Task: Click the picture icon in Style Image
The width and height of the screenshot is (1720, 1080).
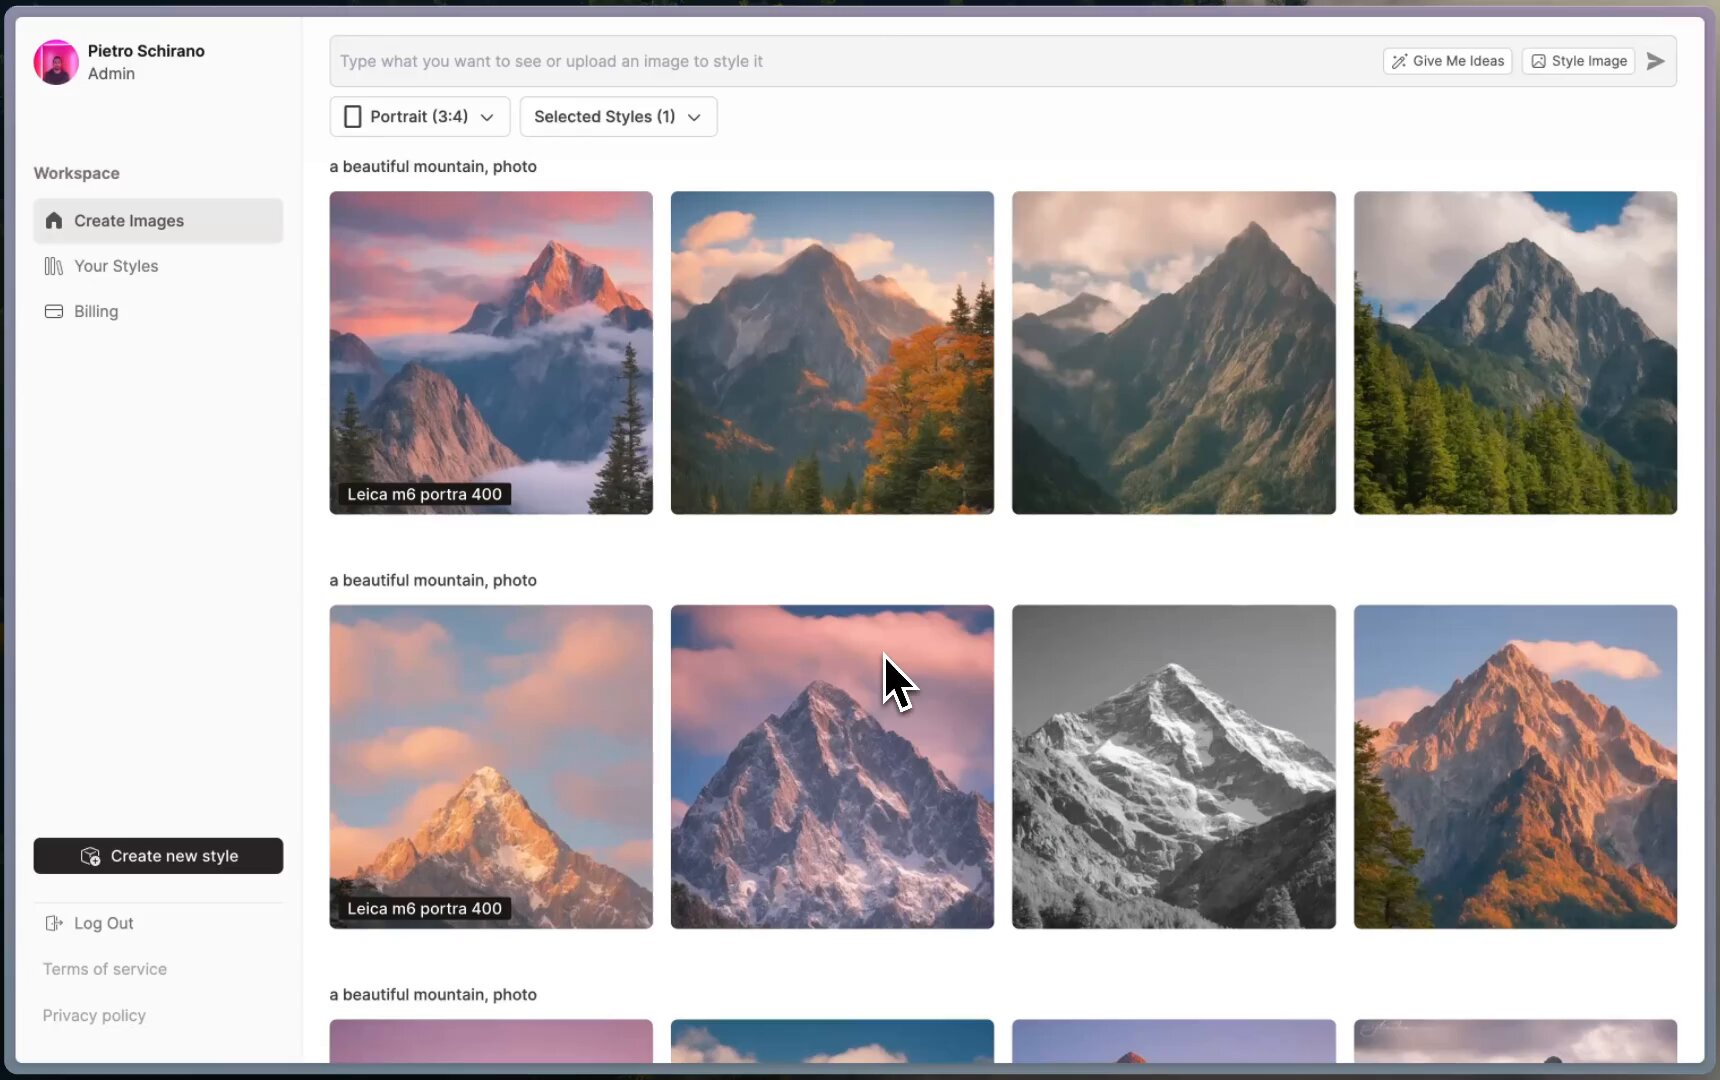Action: coord(1538,61)
